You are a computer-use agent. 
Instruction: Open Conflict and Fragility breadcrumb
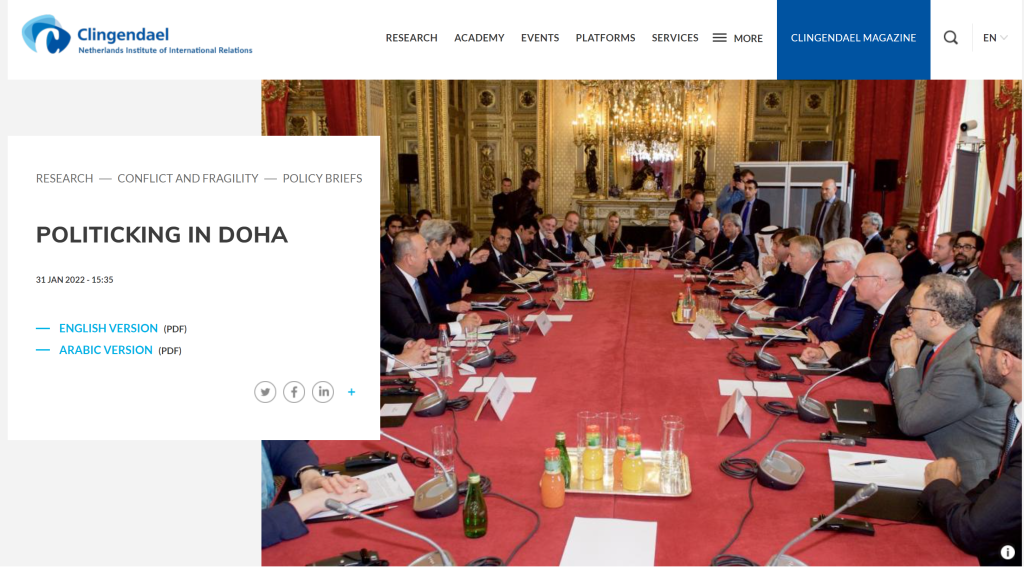[188, 178]
